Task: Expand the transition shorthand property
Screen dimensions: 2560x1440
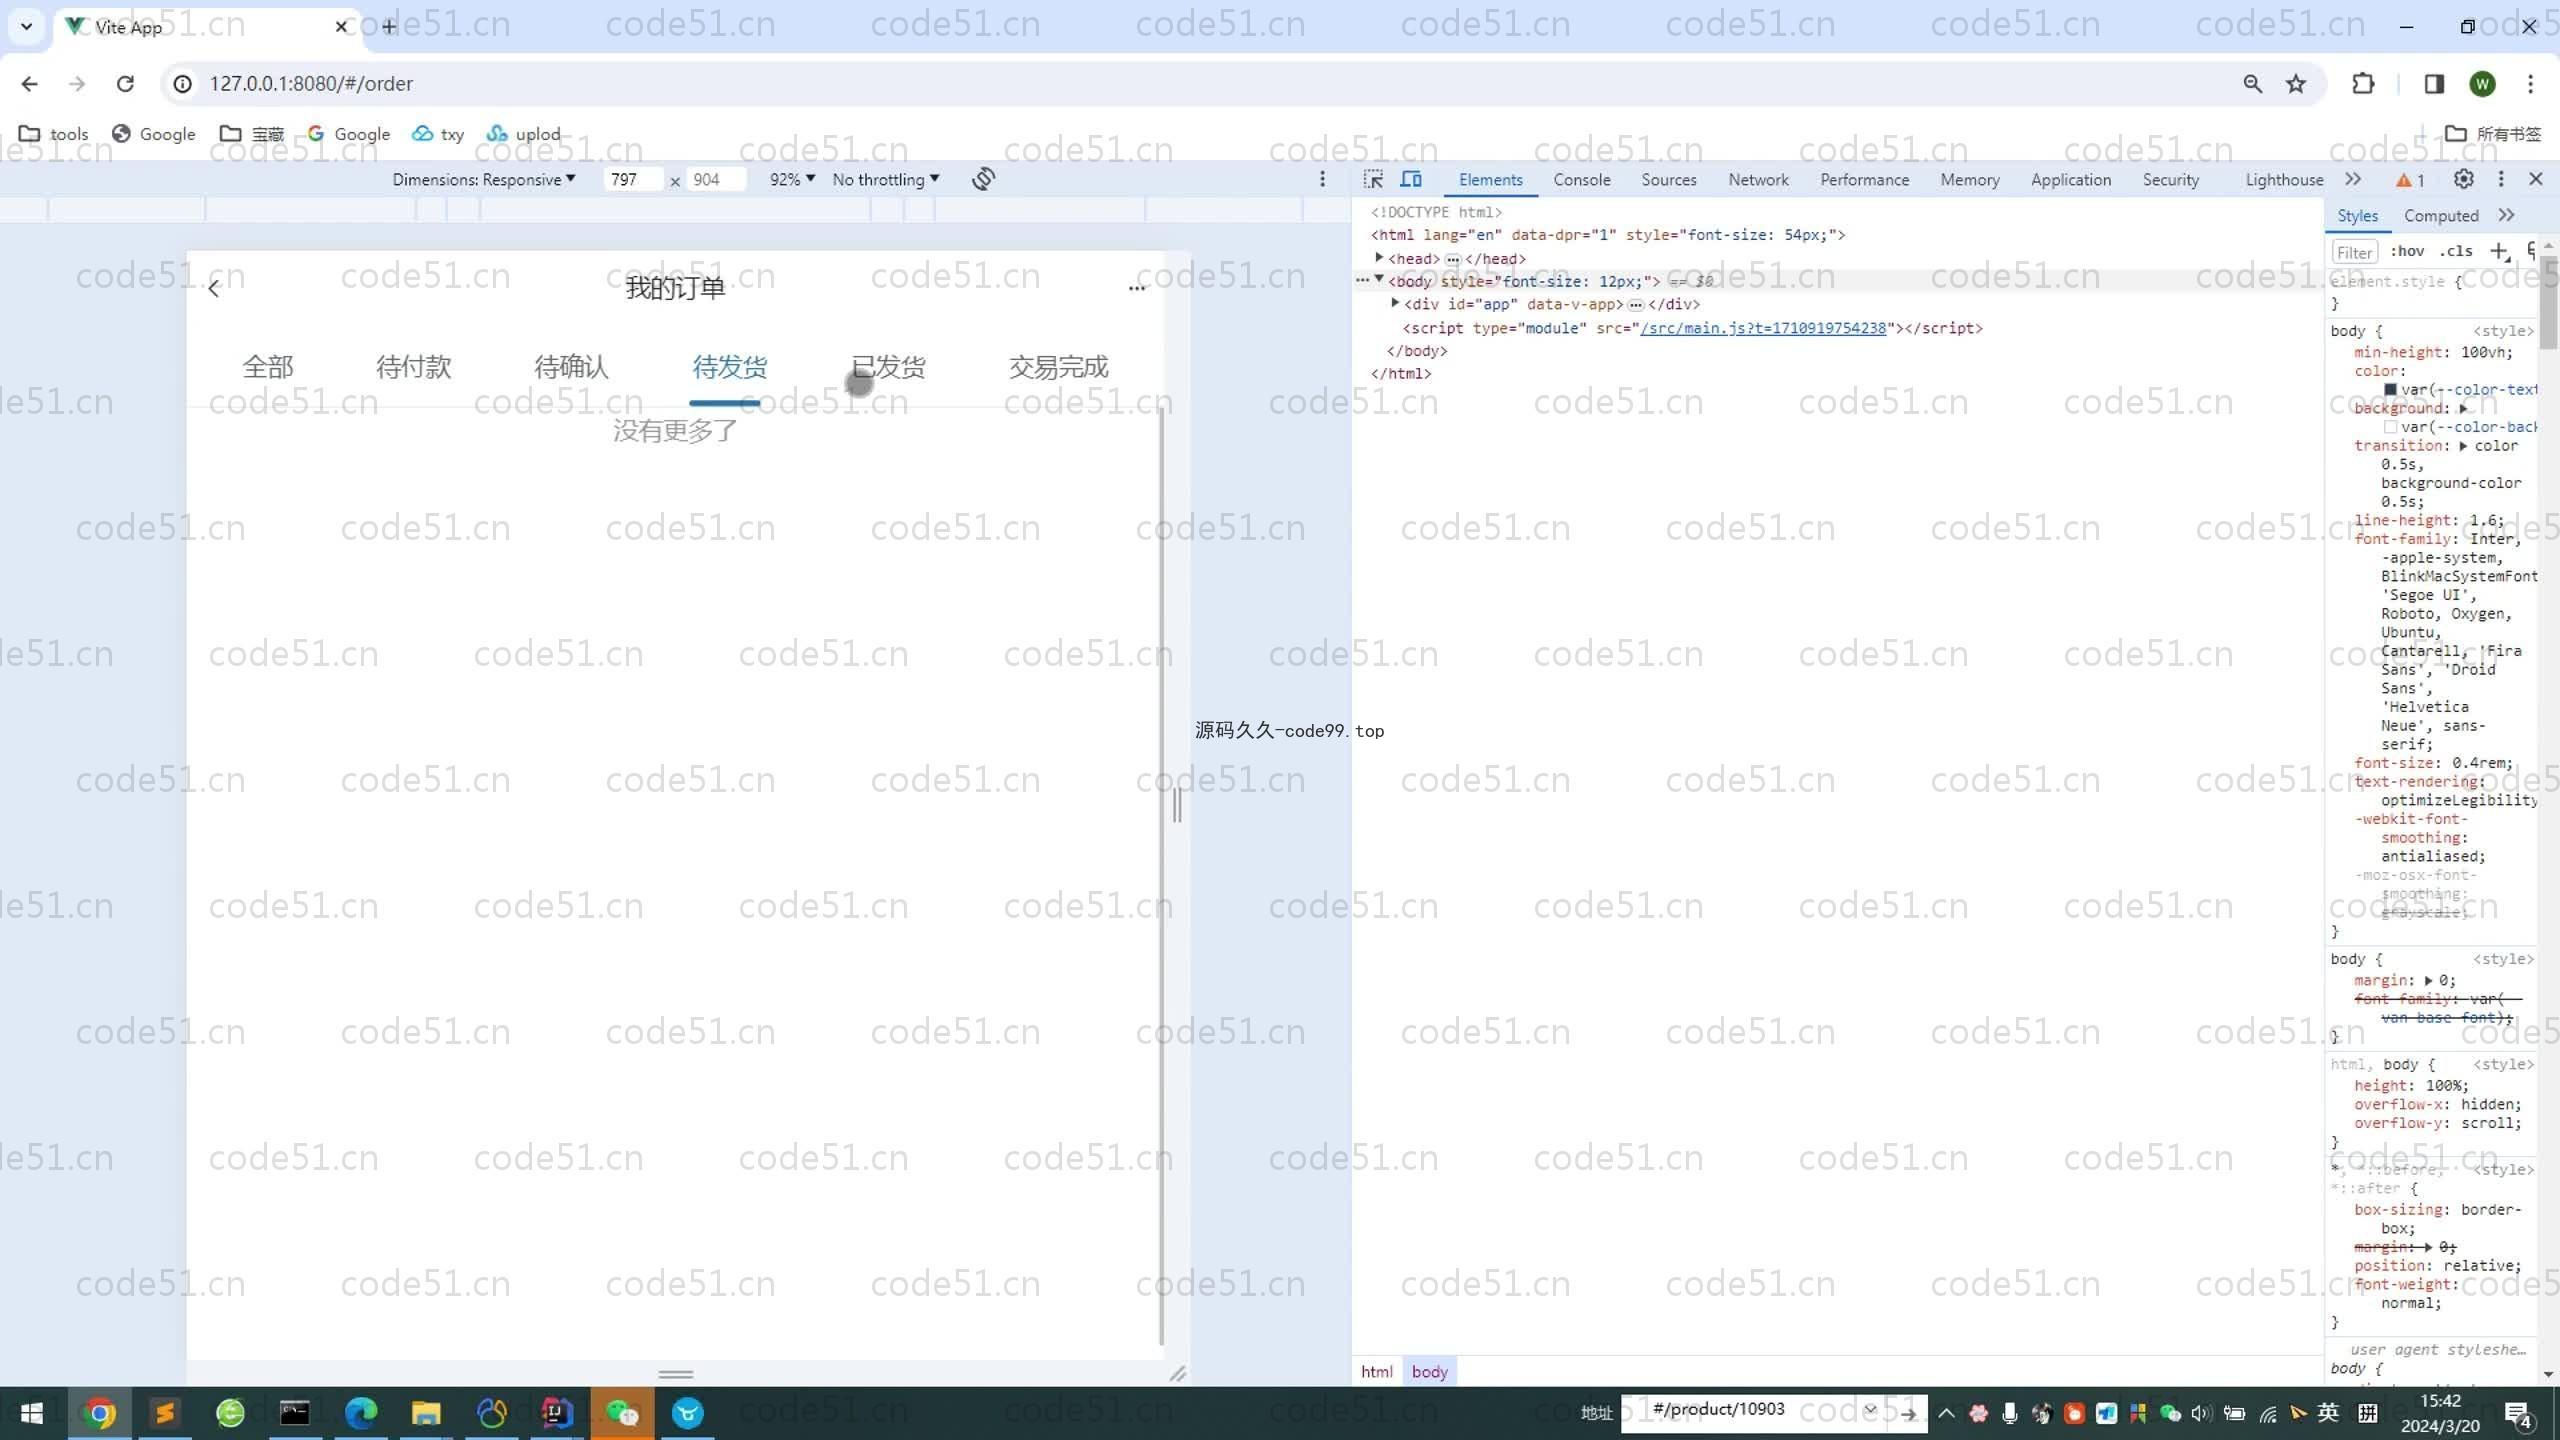Action: (x=2464, y=446)
